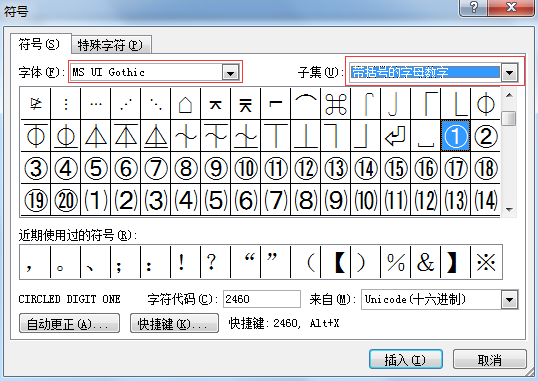The image size is (538, 381).
Task: Open the 来自 Unicode source dropdown
Action: 509,300
